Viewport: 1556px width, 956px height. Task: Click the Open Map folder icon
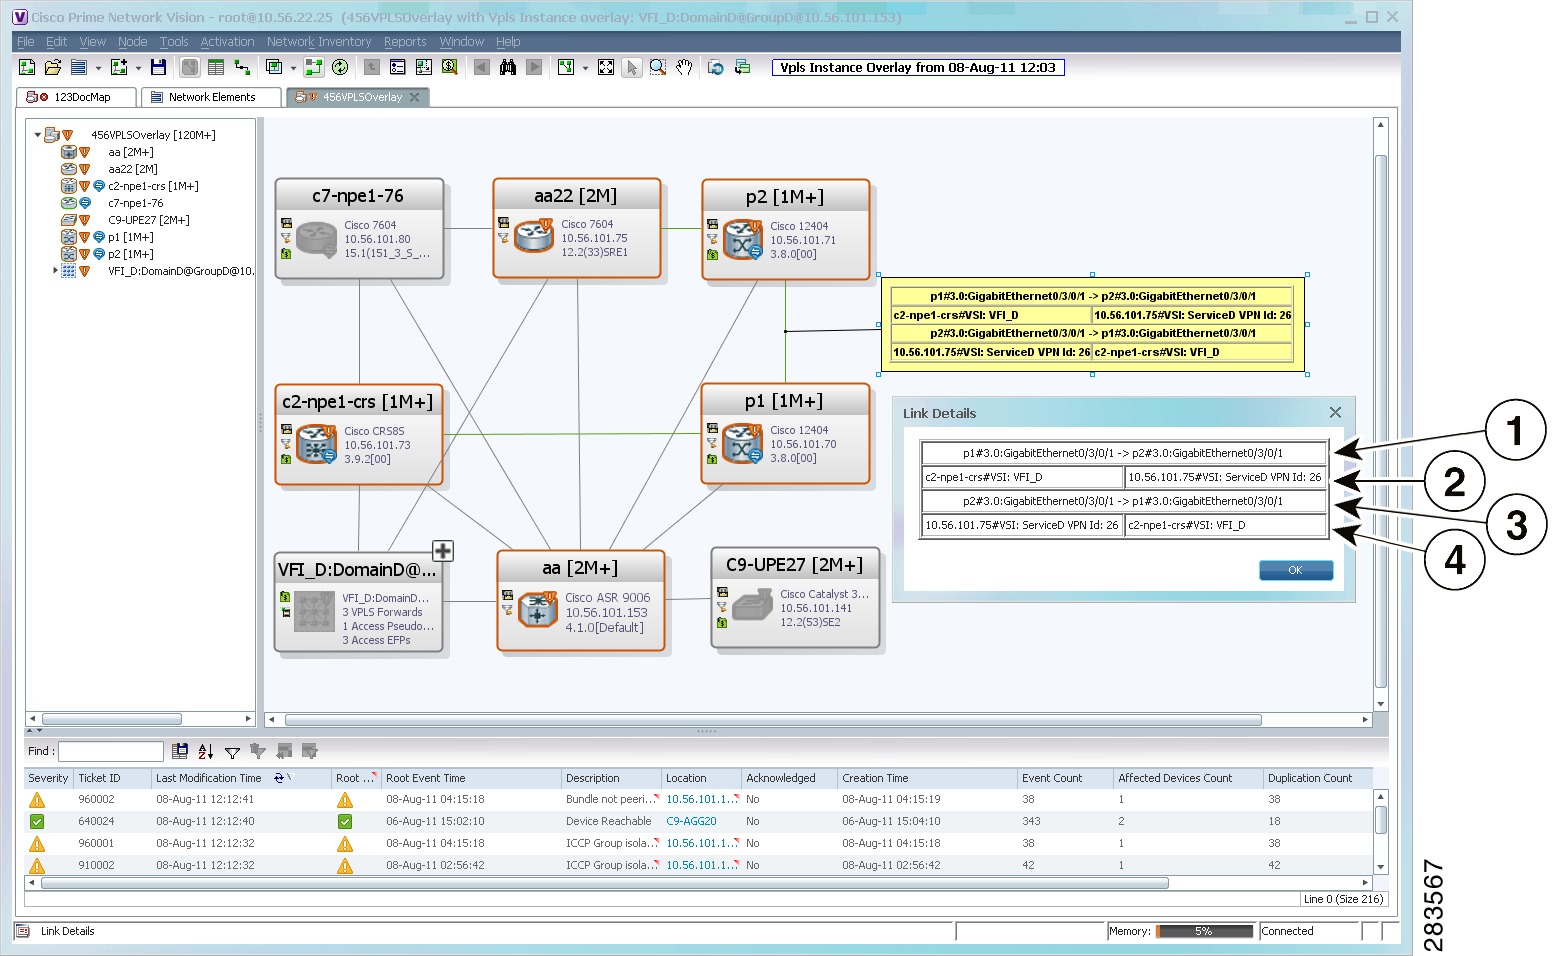click(x=53, y=67)
